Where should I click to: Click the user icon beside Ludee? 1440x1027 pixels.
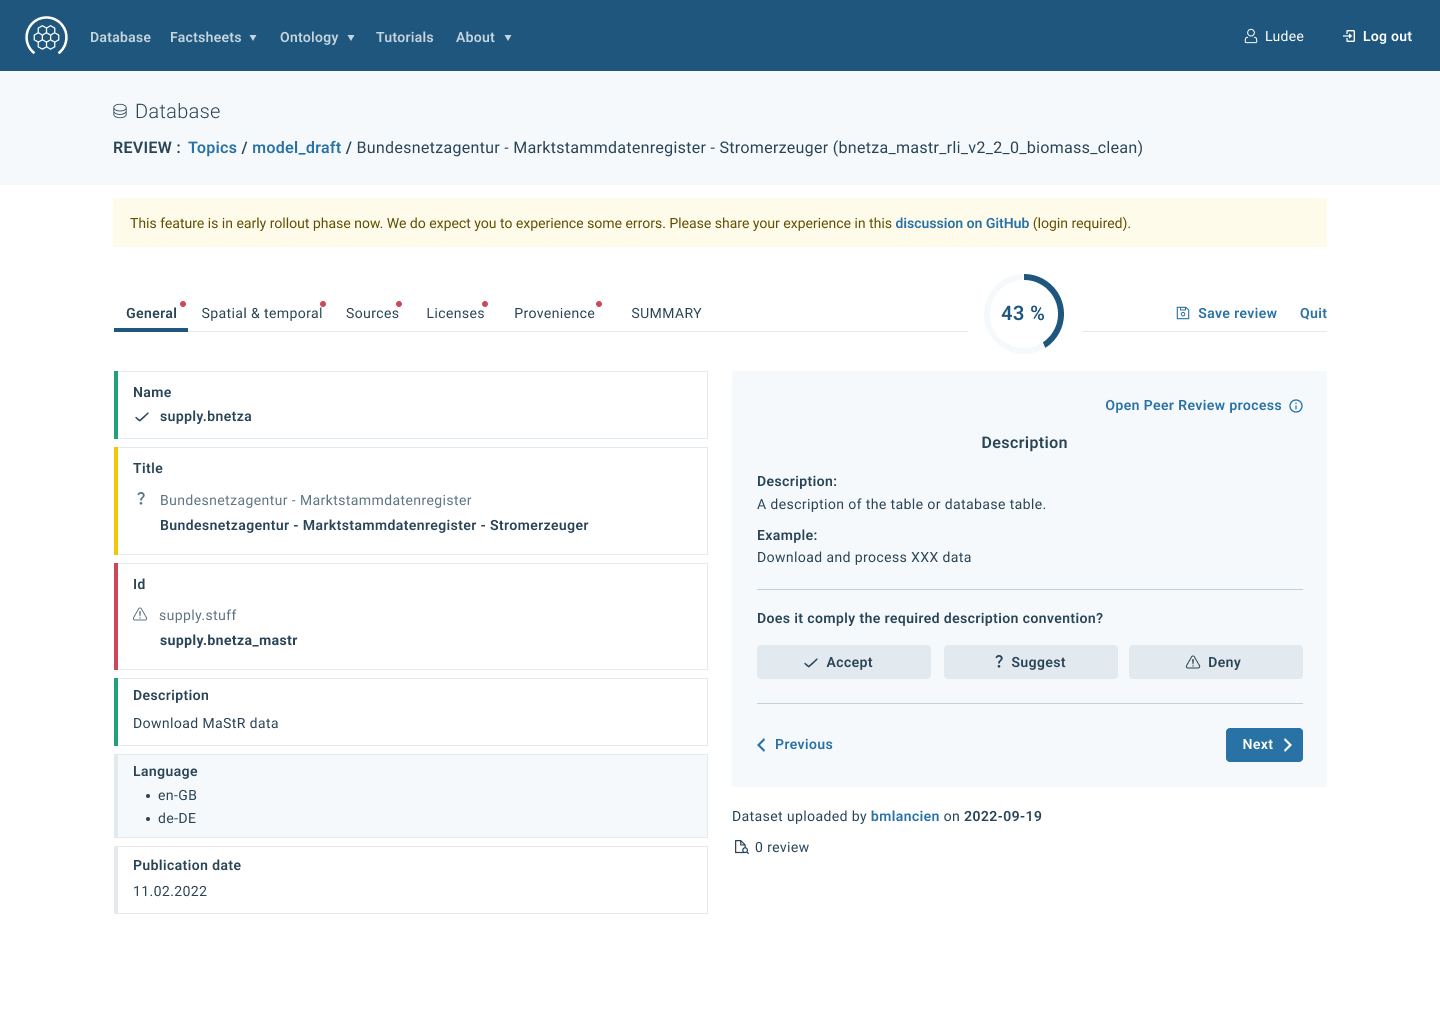(x=1250, y=35)
